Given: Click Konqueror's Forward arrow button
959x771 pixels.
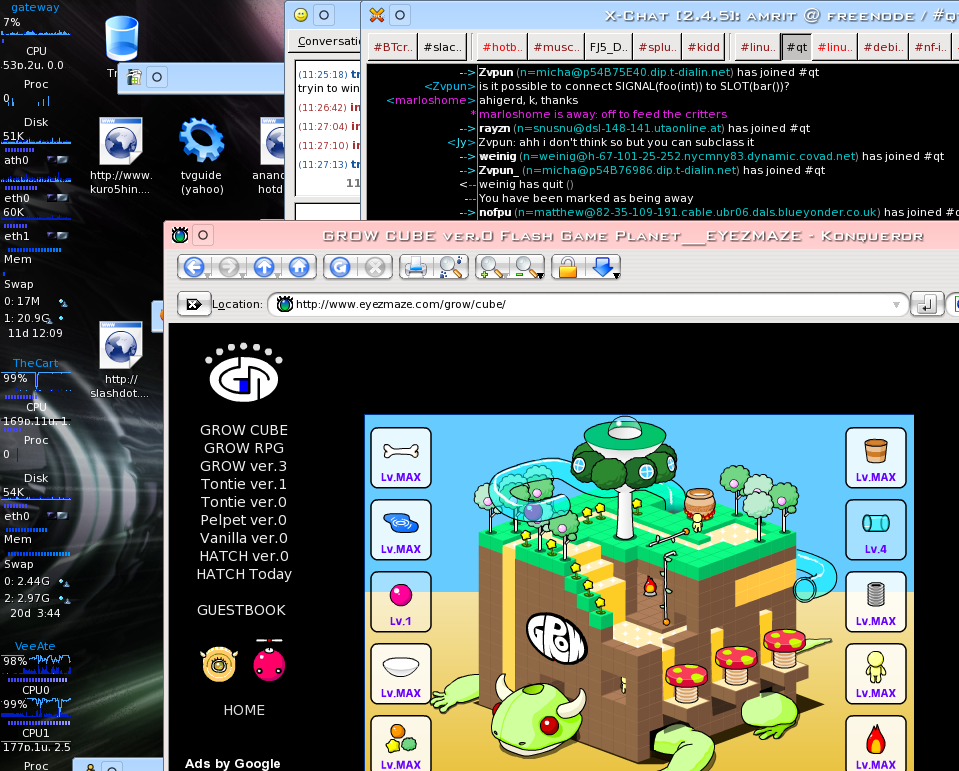Looking at the screenshot, I should tap(229, 267).
